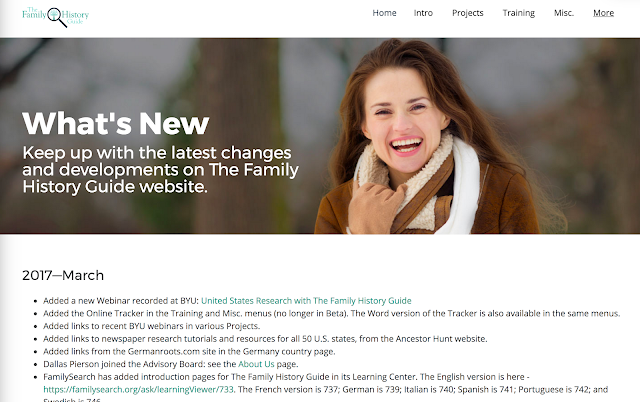
Task: Click the Dallas Pierson Advisory Board bullet
Action: [x=171, y=364]
